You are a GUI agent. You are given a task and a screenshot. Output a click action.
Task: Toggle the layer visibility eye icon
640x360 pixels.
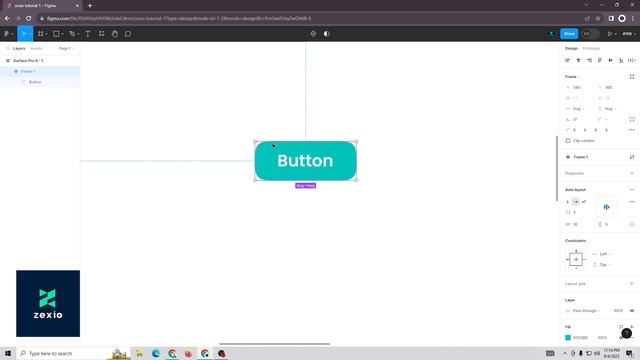click(632, 311)
